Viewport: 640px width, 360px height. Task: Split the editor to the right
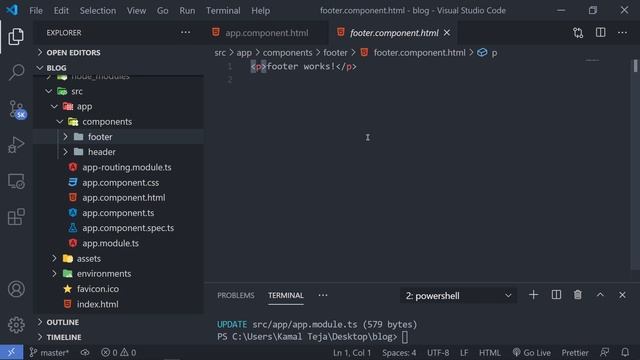pos(600,33)
